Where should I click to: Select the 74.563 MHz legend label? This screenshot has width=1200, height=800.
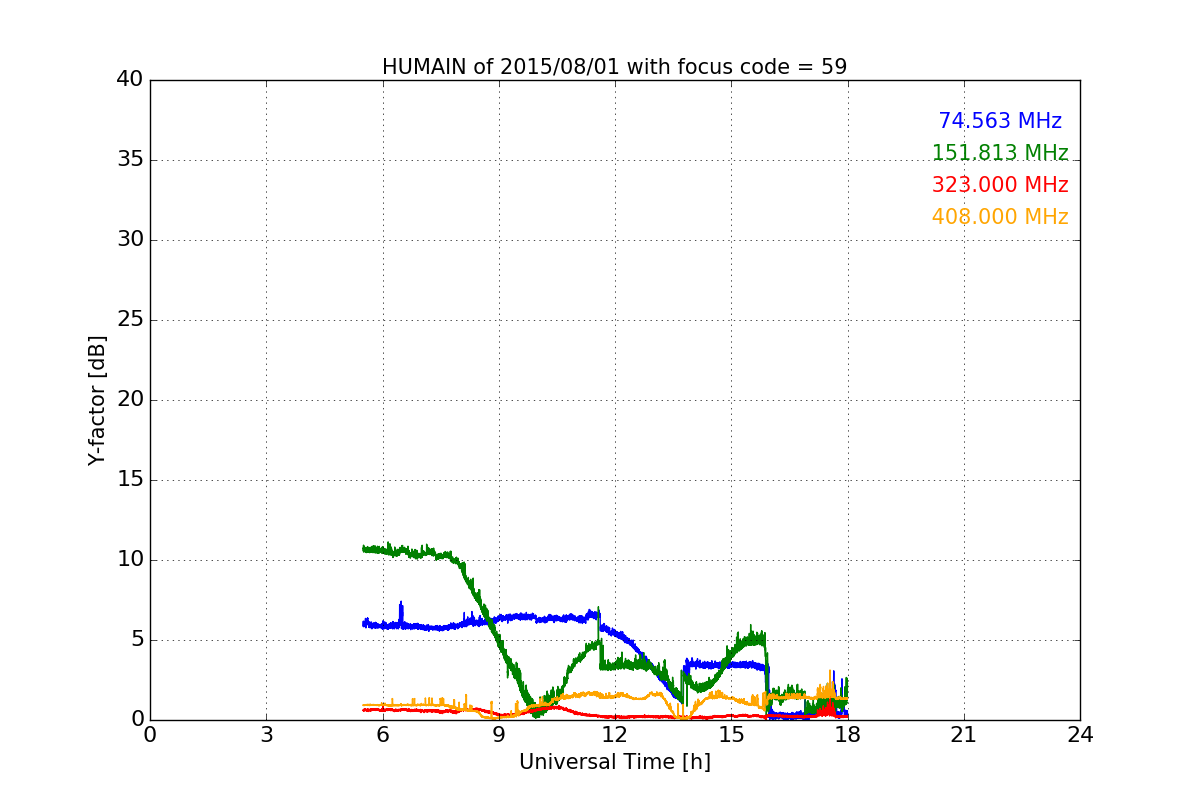pyautogui.click(x=1000, y=121)
